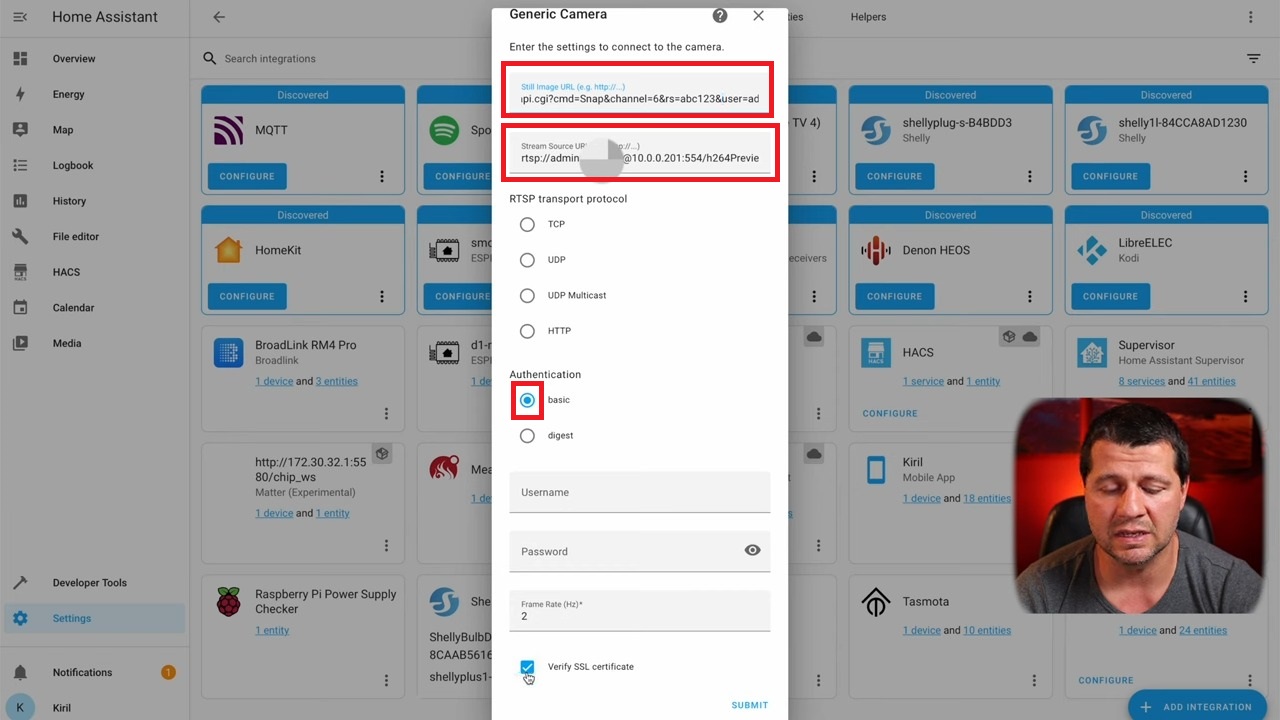Viewport: 1280px width, 720px height.
Task: Open shellyplug-s-B4BDD3 options menu
Action: click(x=1030, y=176)
